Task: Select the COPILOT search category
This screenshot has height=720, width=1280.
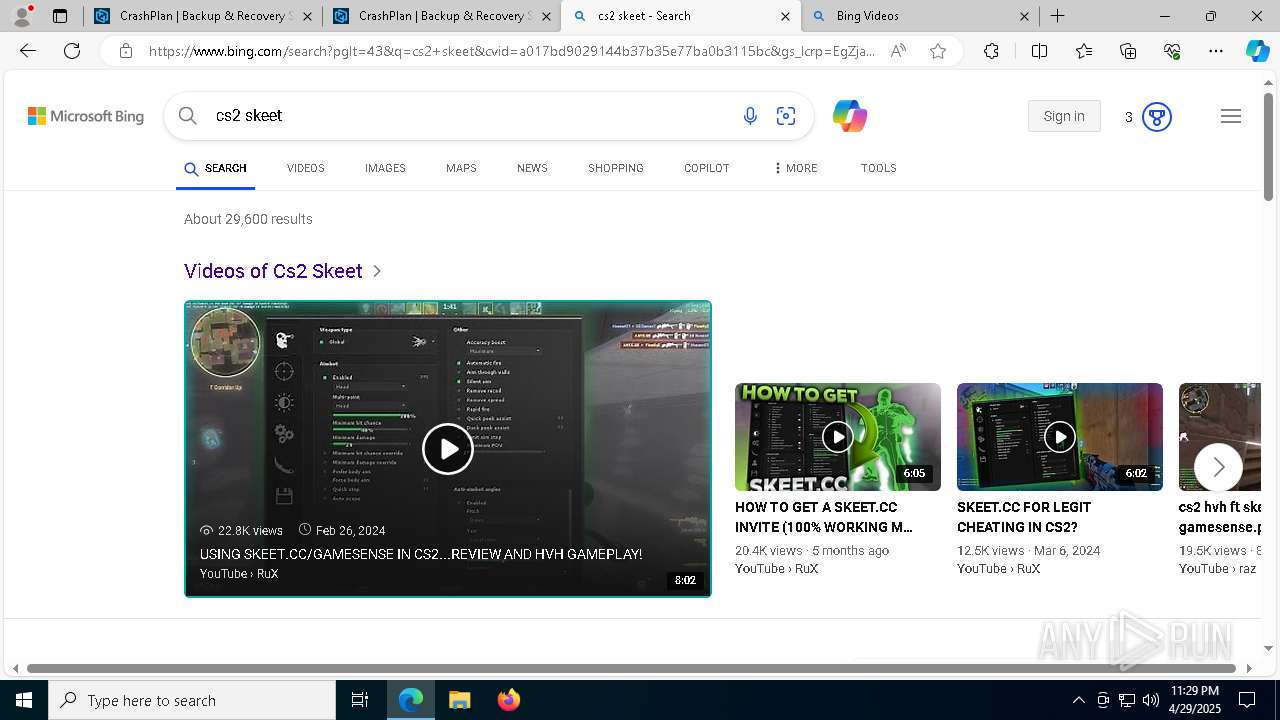Action: [x=707, y=168]
